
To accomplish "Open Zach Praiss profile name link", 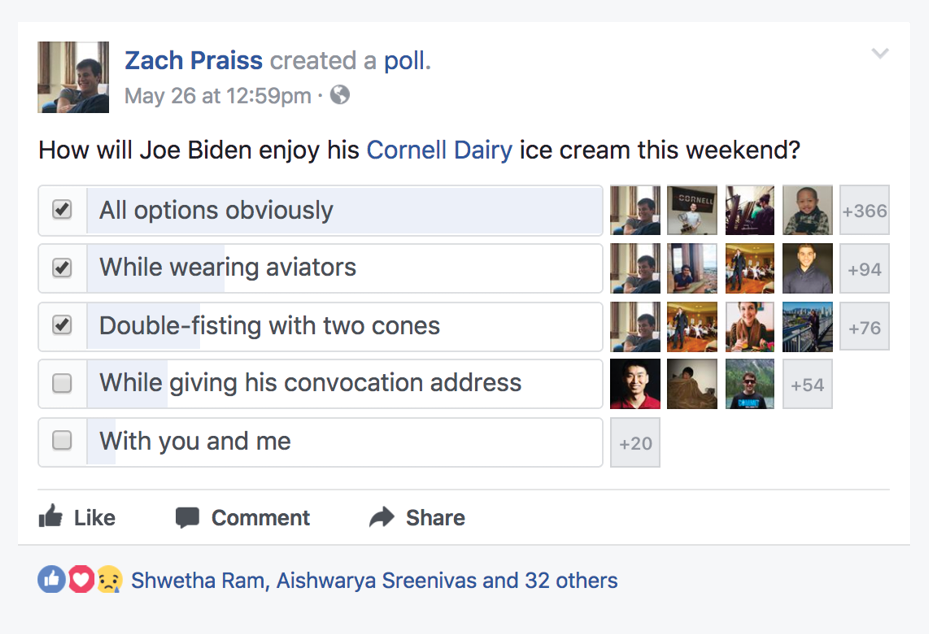I will [193, 60].
